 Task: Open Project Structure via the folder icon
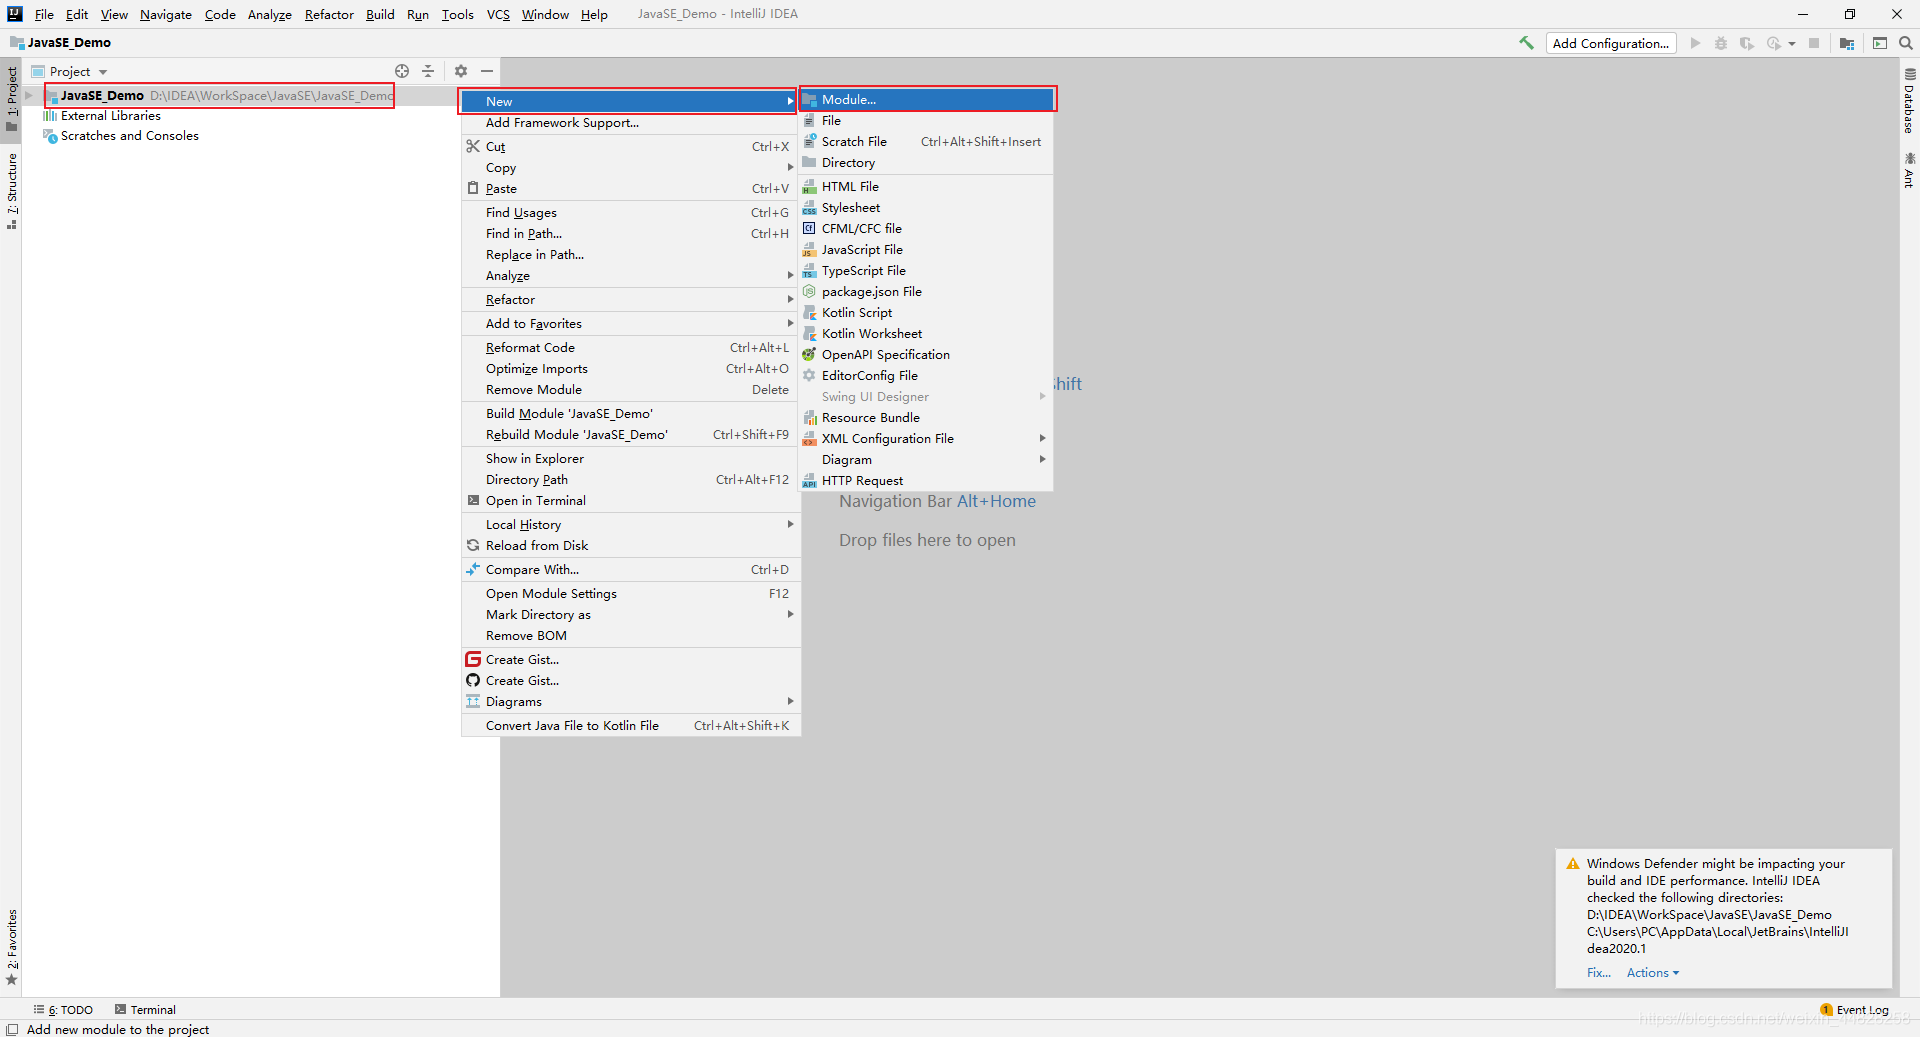1847,43
